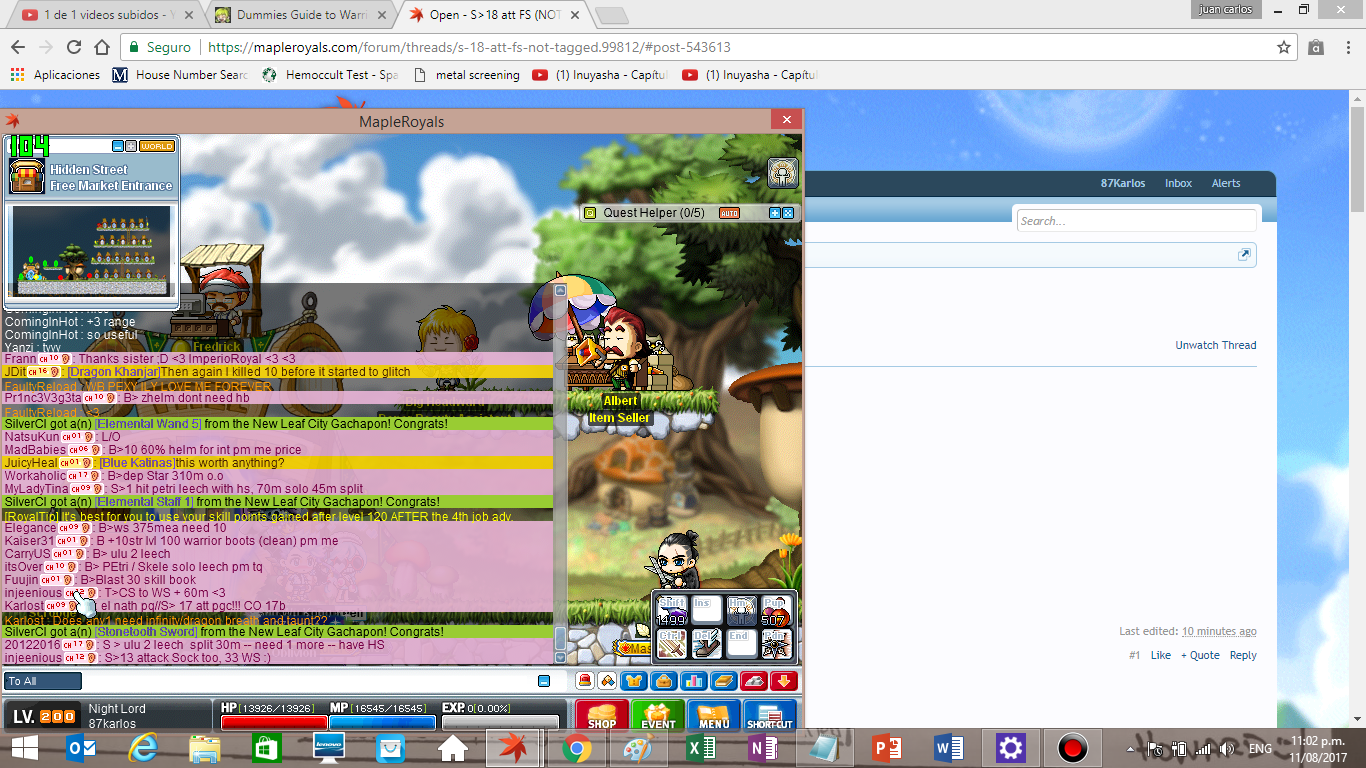1366x768 pixels.
Task: Click the red siren report icon
Action: click(585, 681)
